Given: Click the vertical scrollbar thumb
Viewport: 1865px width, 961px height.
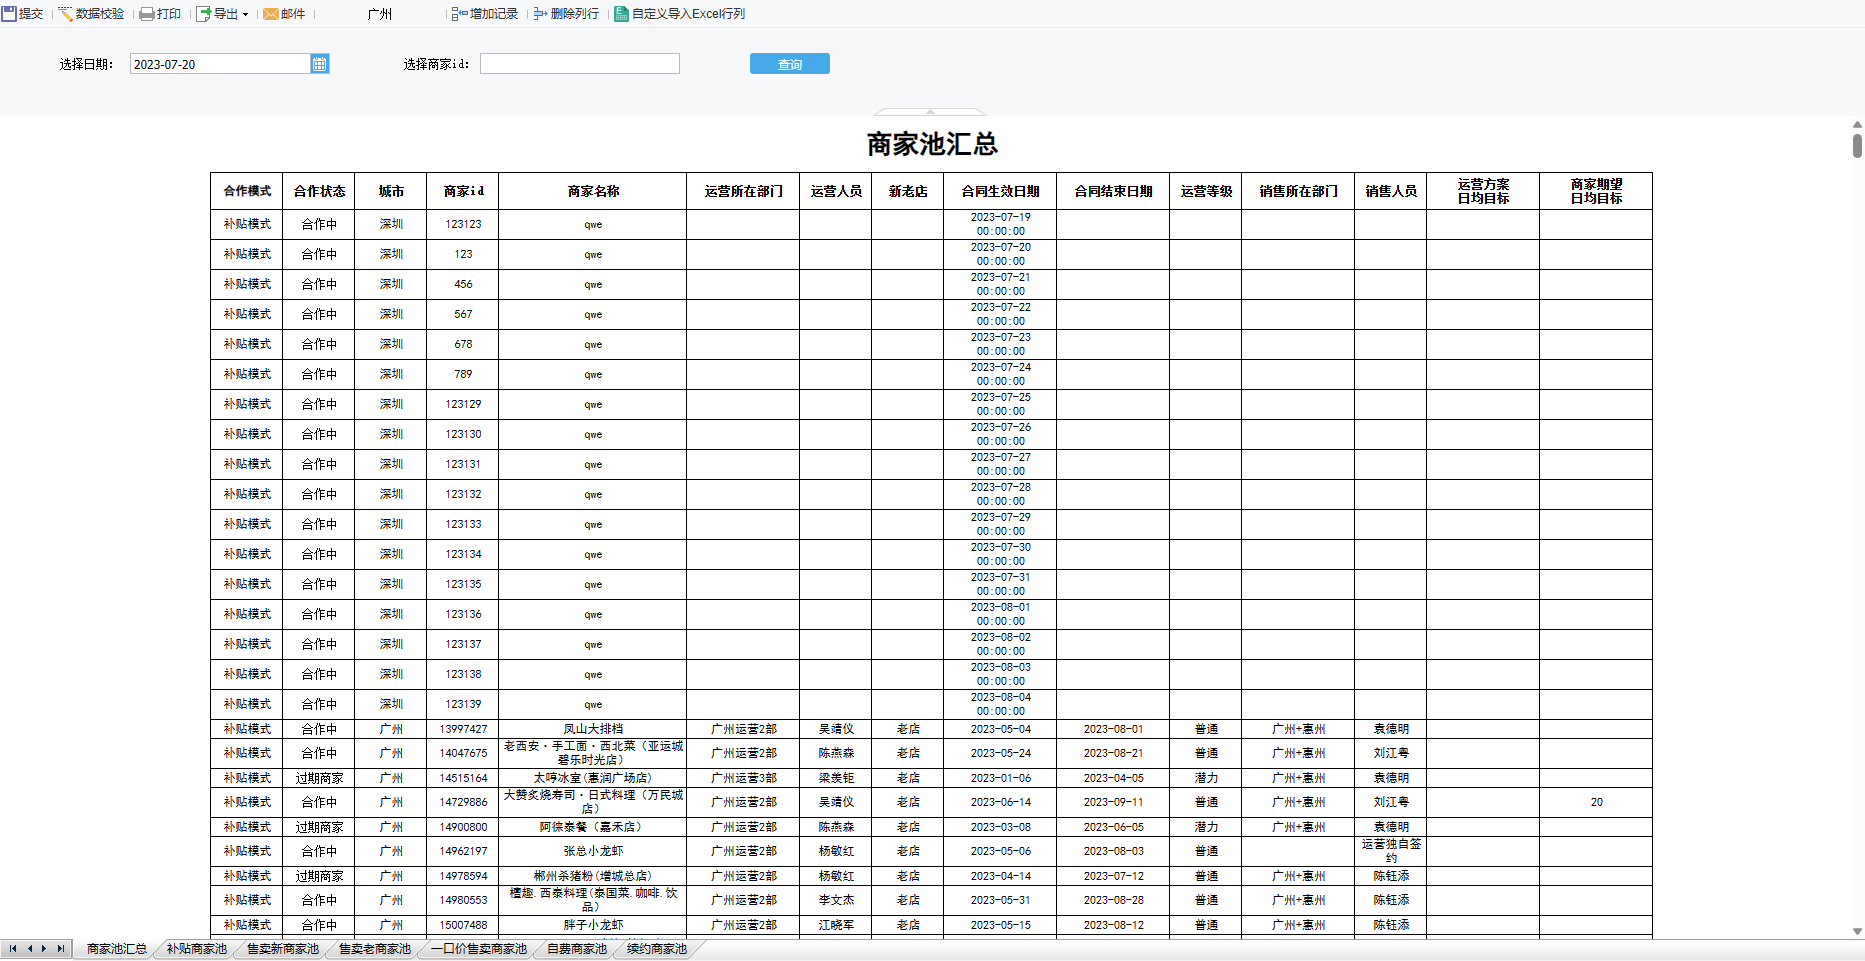Looking at the screenshot, I should [1857, 146].
